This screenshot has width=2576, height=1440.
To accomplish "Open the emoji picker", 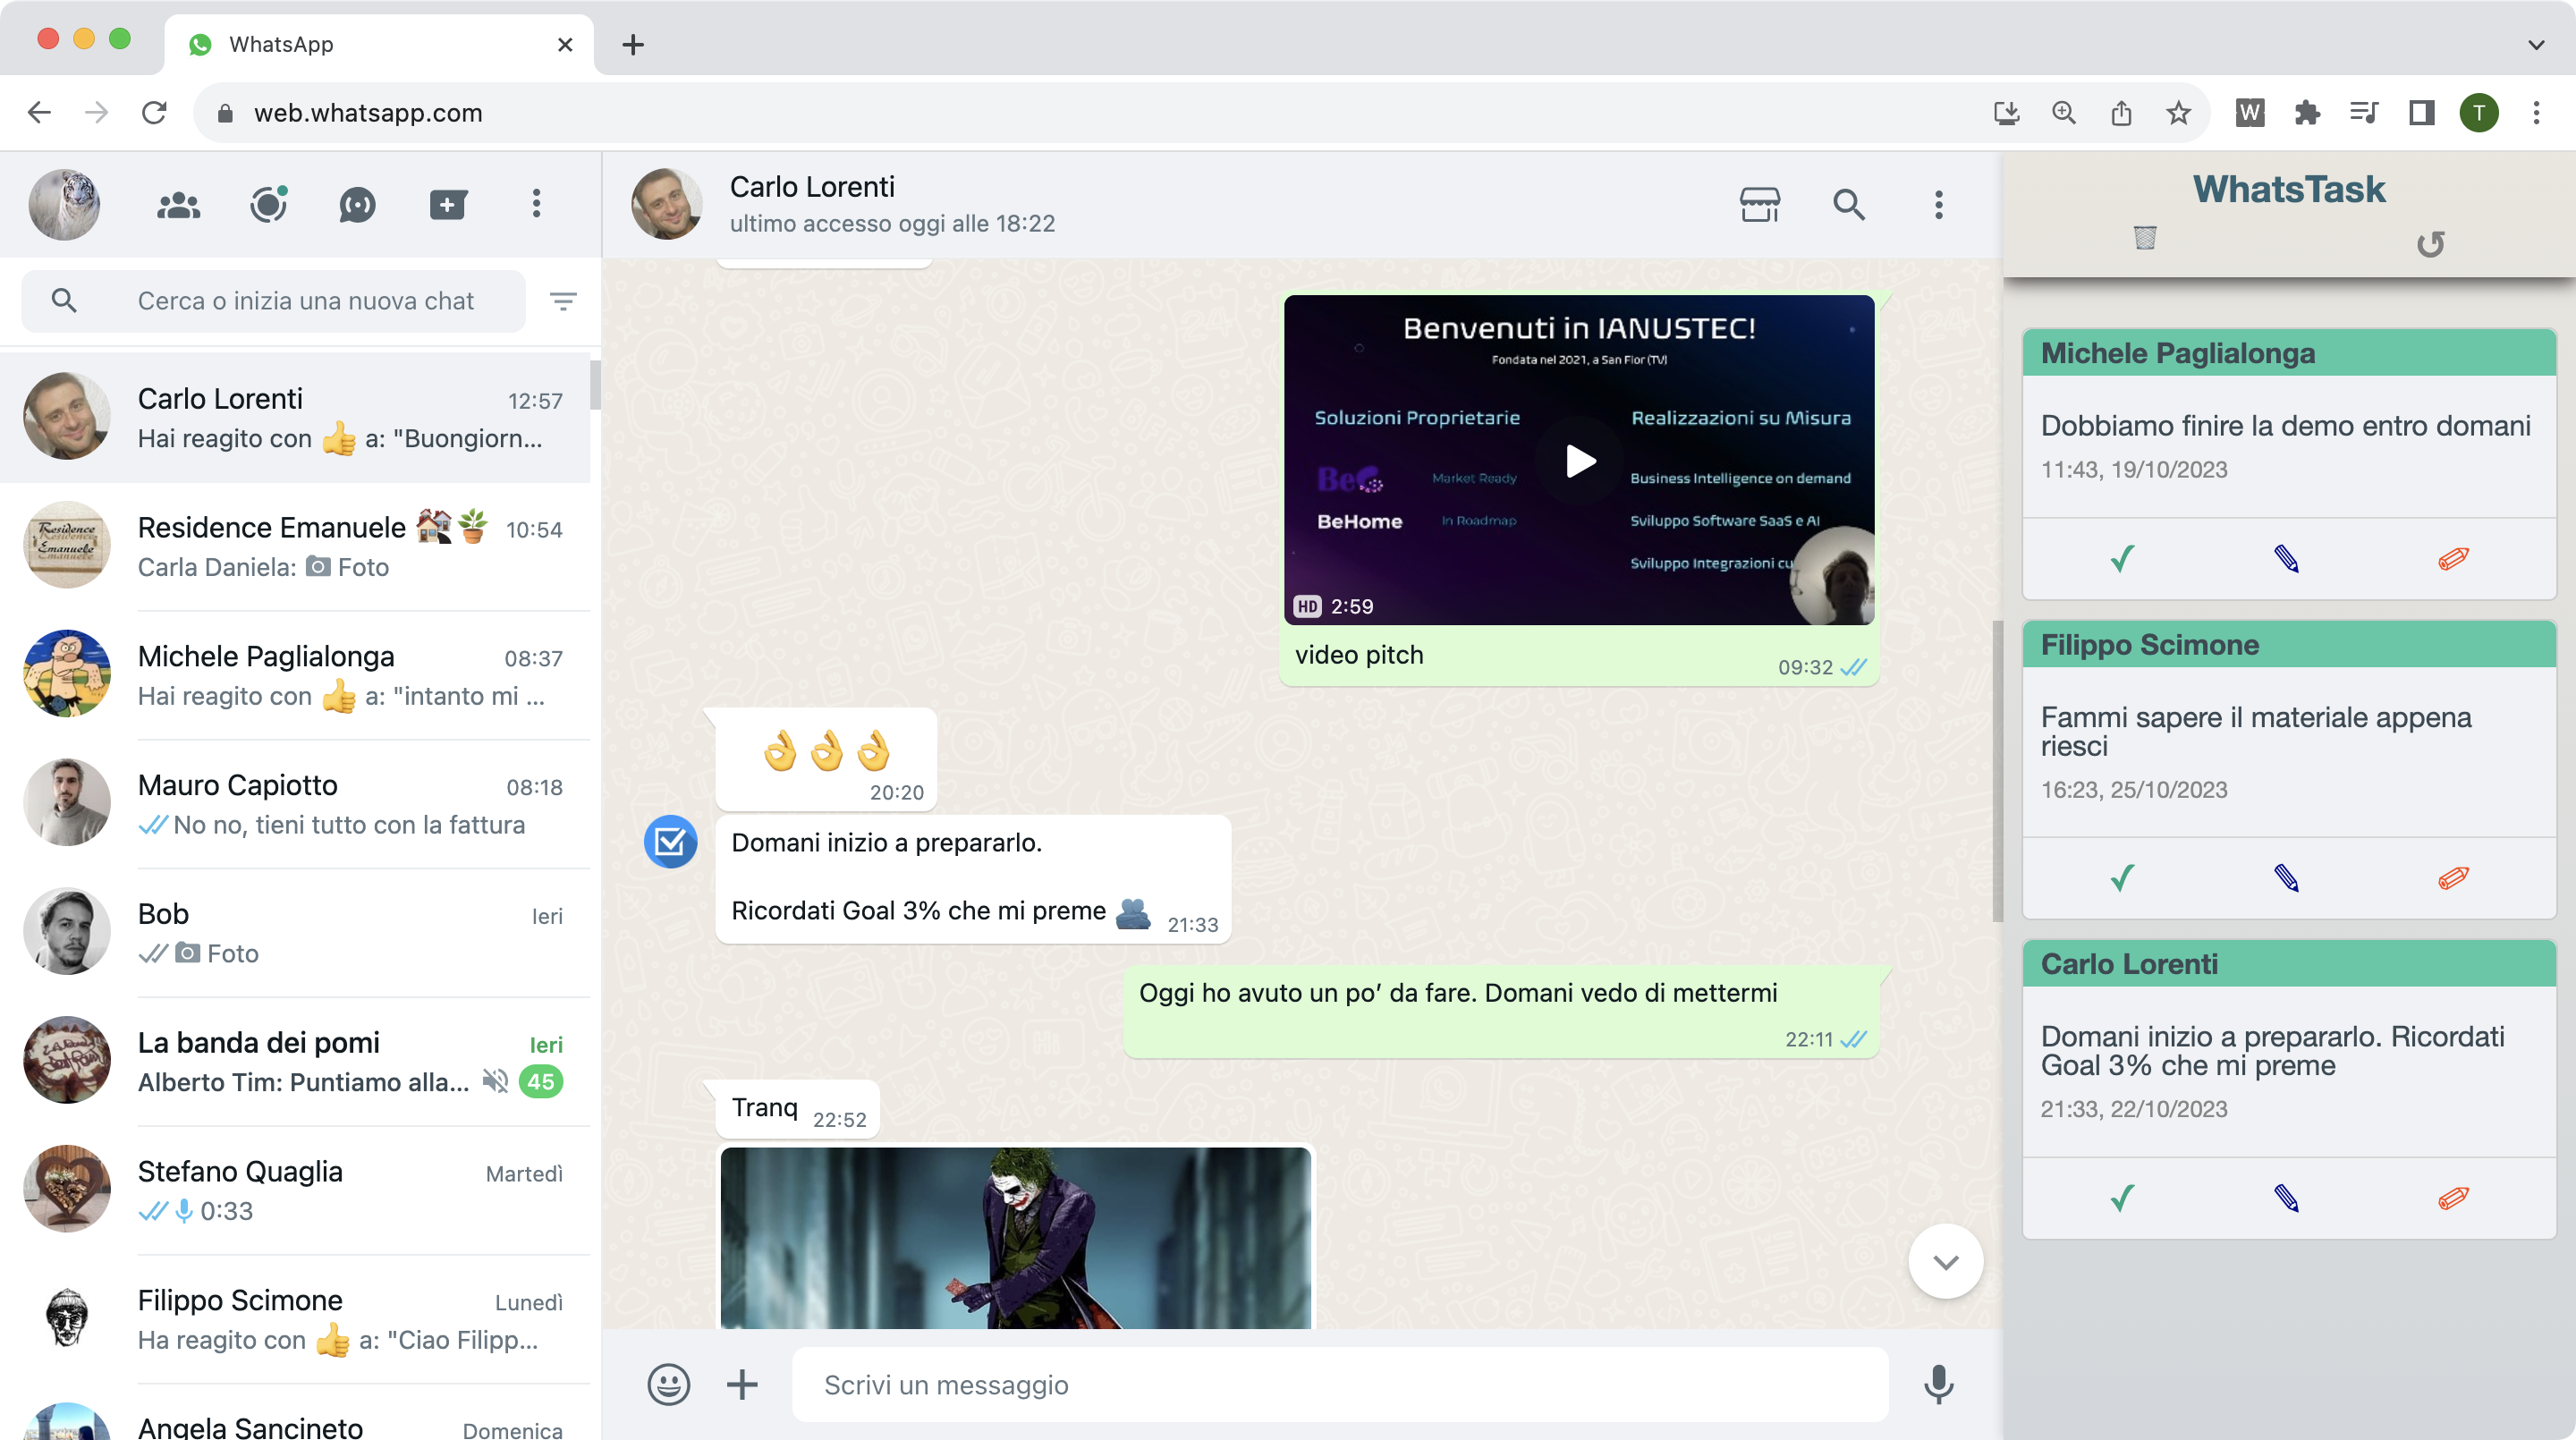I will 669,1385.
